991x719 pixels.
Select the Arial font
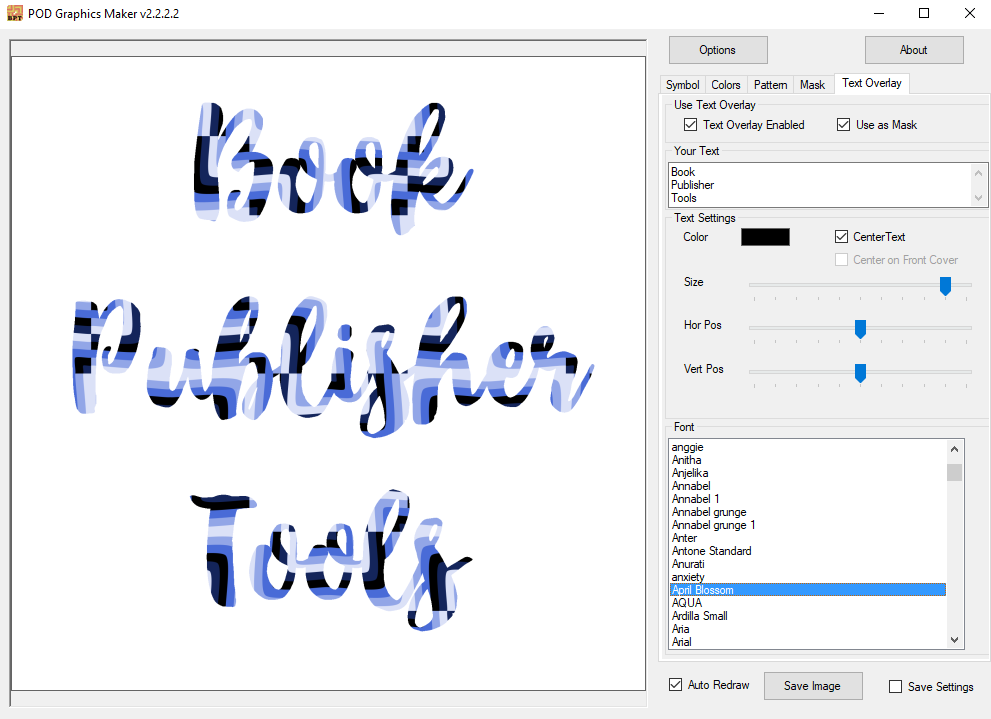pos(808,642)
